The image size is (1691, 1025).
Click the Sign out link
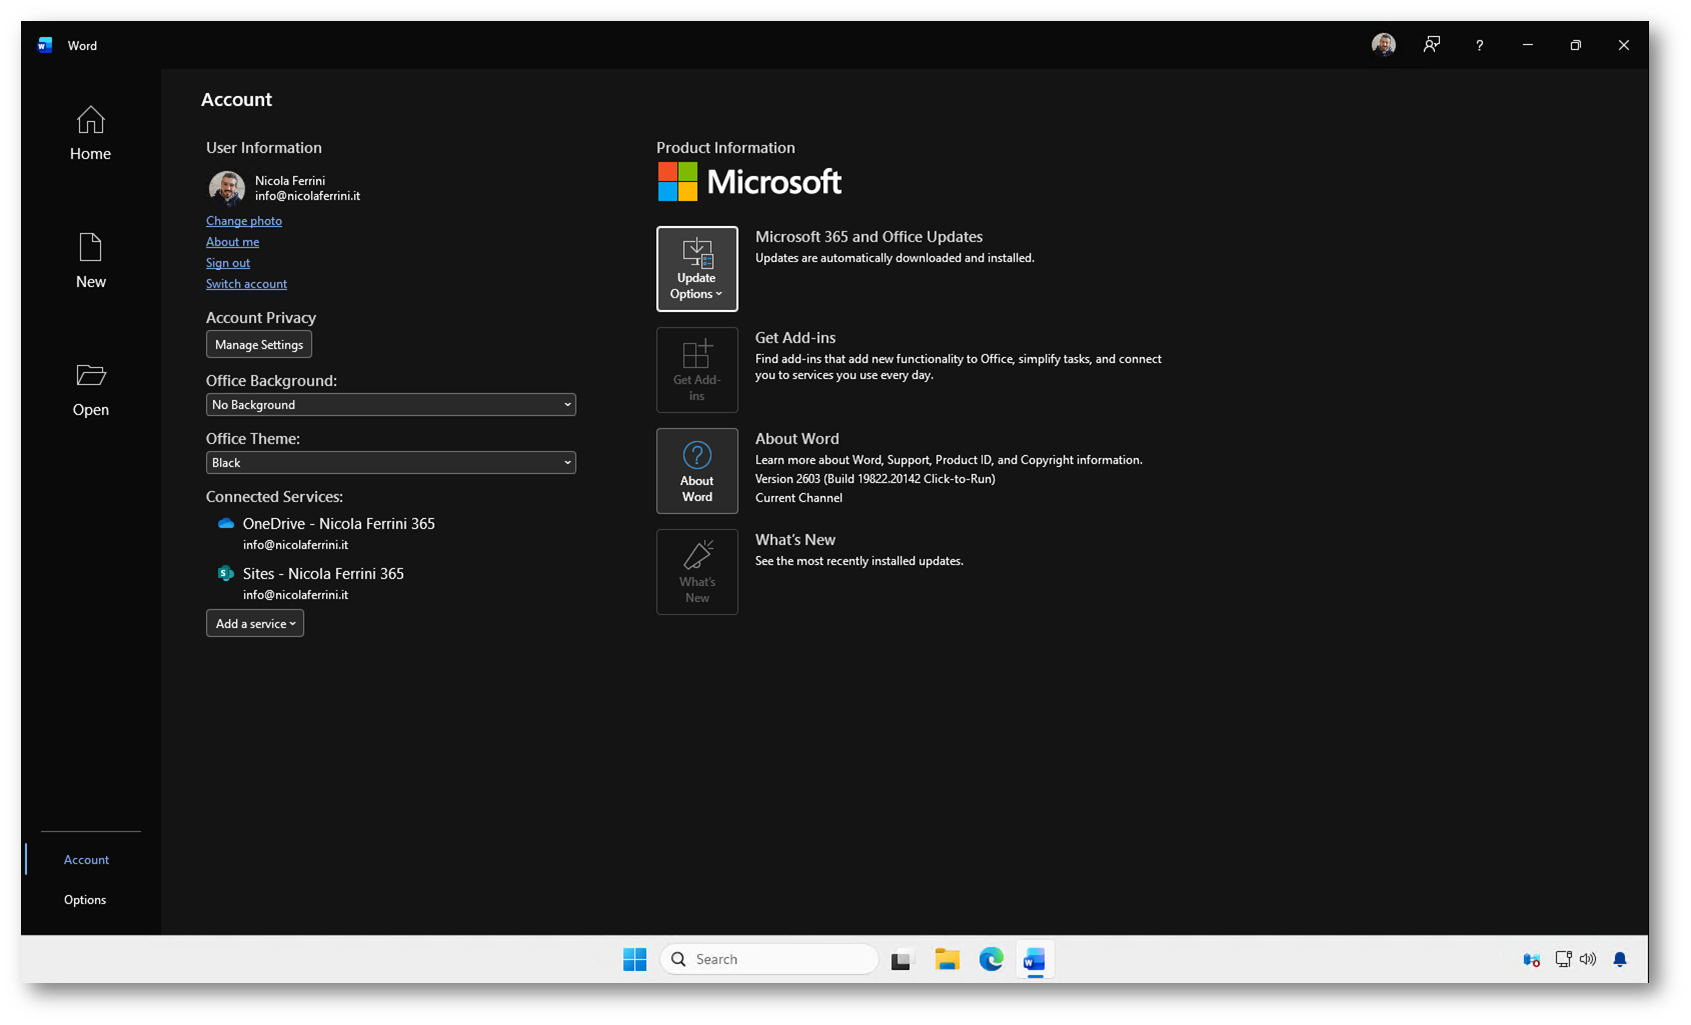click(x=228, y=263)
